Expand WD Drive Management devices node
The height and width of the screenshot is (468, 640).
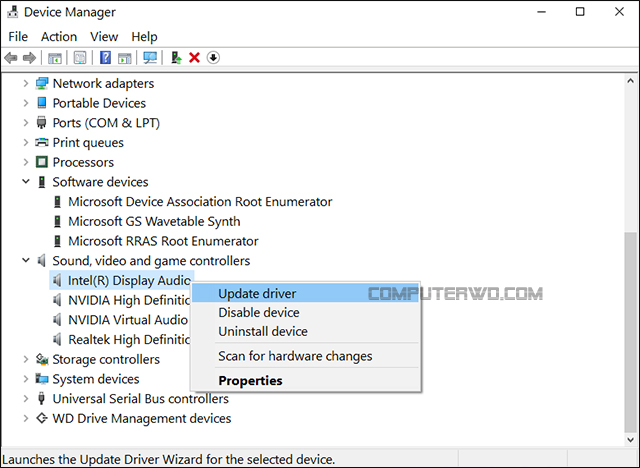click(26, 418)
